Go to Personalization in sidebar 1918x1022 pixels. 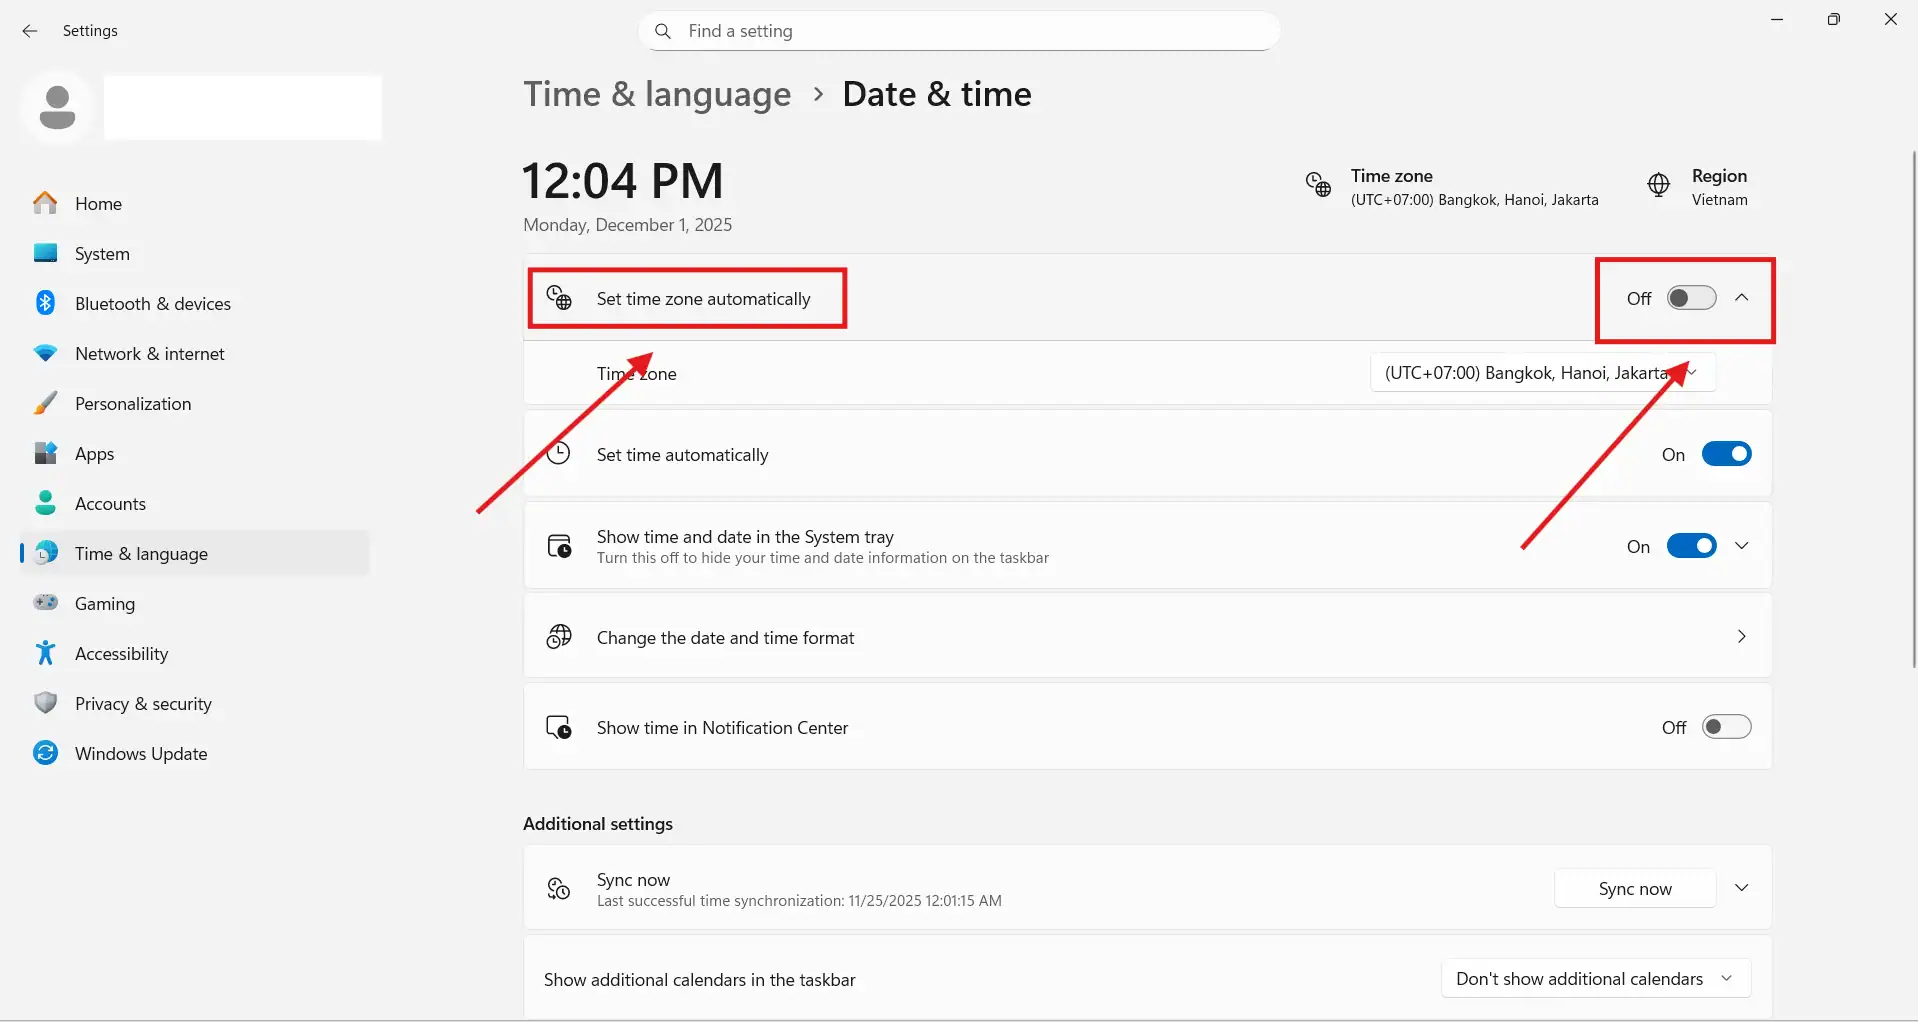pos(133,403)
